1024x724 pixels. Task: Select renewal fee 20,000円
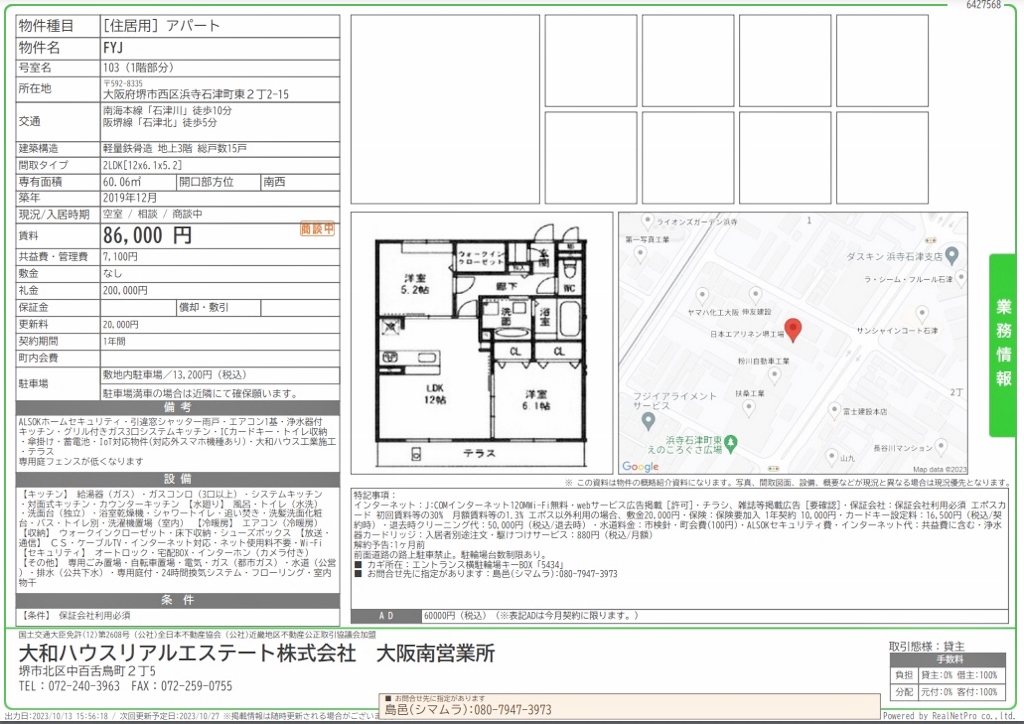point(121,324)
